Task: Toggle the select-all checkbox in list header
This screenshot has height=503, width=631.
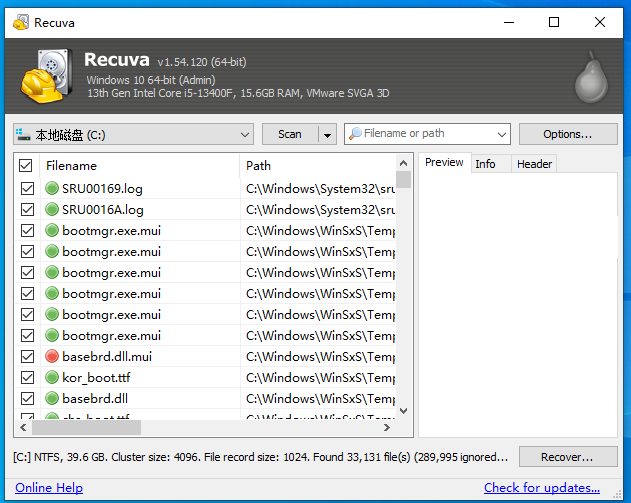Action: tap(26, 165)
